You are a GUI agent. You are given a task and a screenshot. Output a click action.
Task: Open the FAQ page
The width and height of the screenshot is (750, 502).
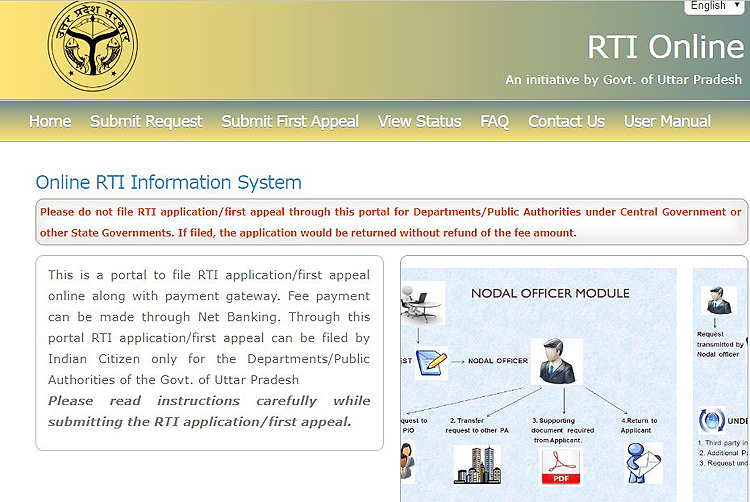coord(495,121)
